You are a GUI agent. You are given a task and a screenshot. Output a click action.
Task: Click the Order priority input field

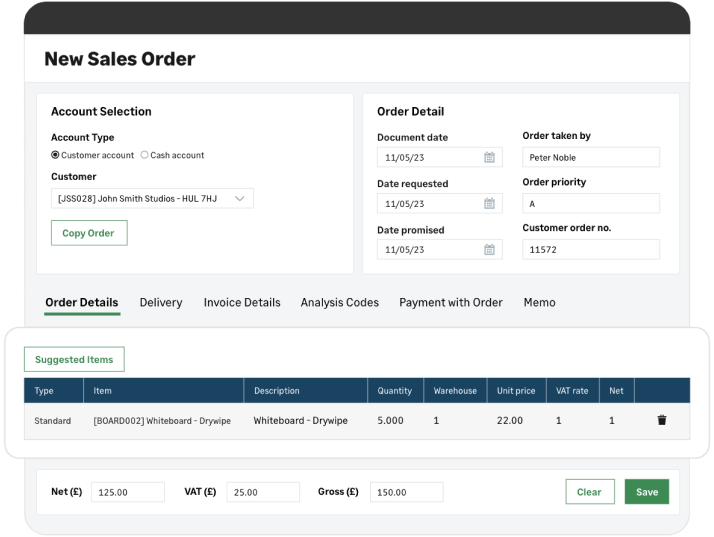[x=591, y=204]
